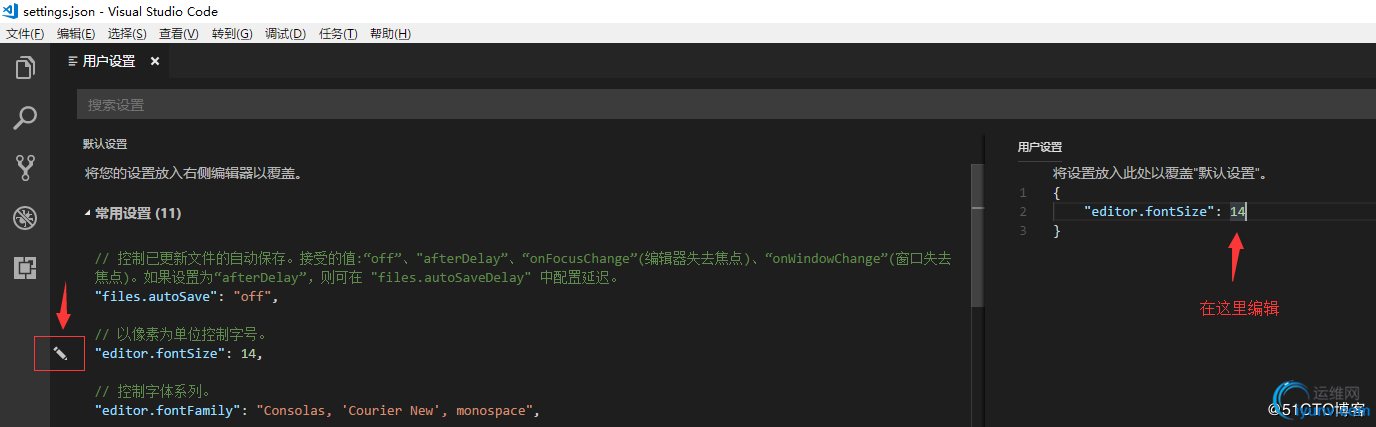Open the Source Control view
The width and height of the screenshot is (1376, 427).
click(x=25, y=168)
